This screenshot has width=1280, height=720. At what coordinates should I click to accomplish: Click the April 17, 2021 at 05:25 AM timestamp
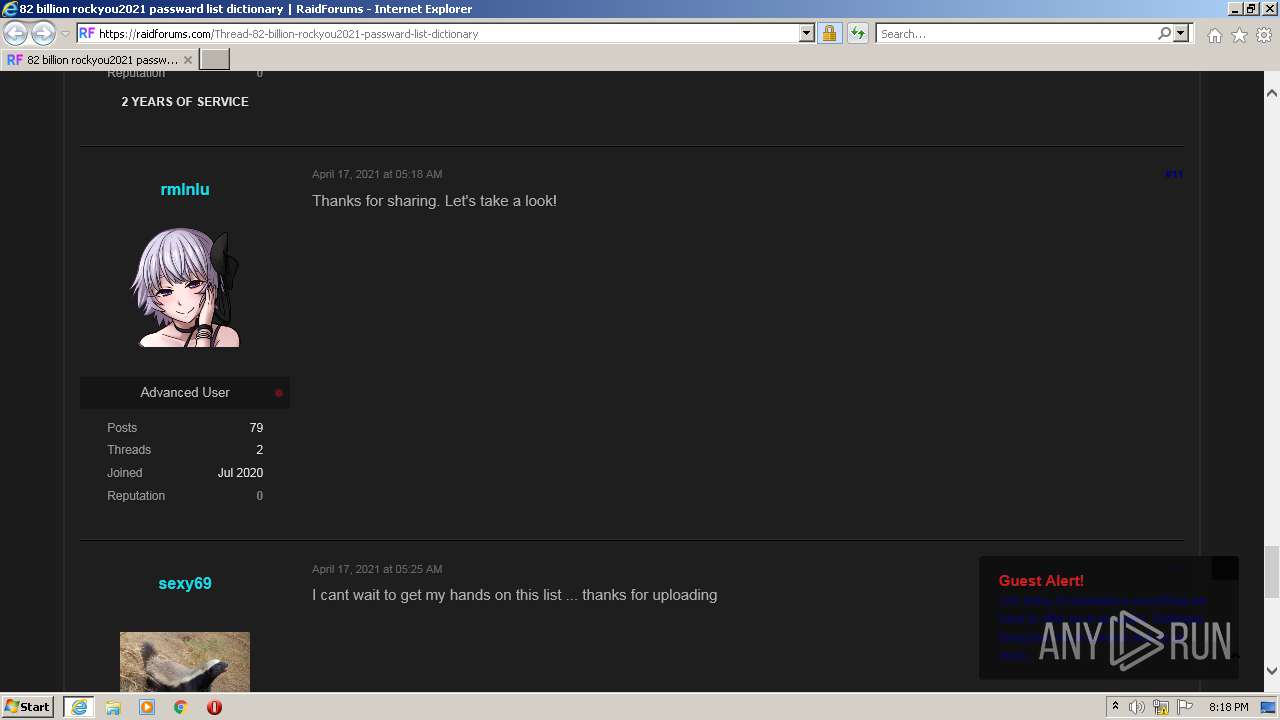pyautogui.click(x=377, y=569)
